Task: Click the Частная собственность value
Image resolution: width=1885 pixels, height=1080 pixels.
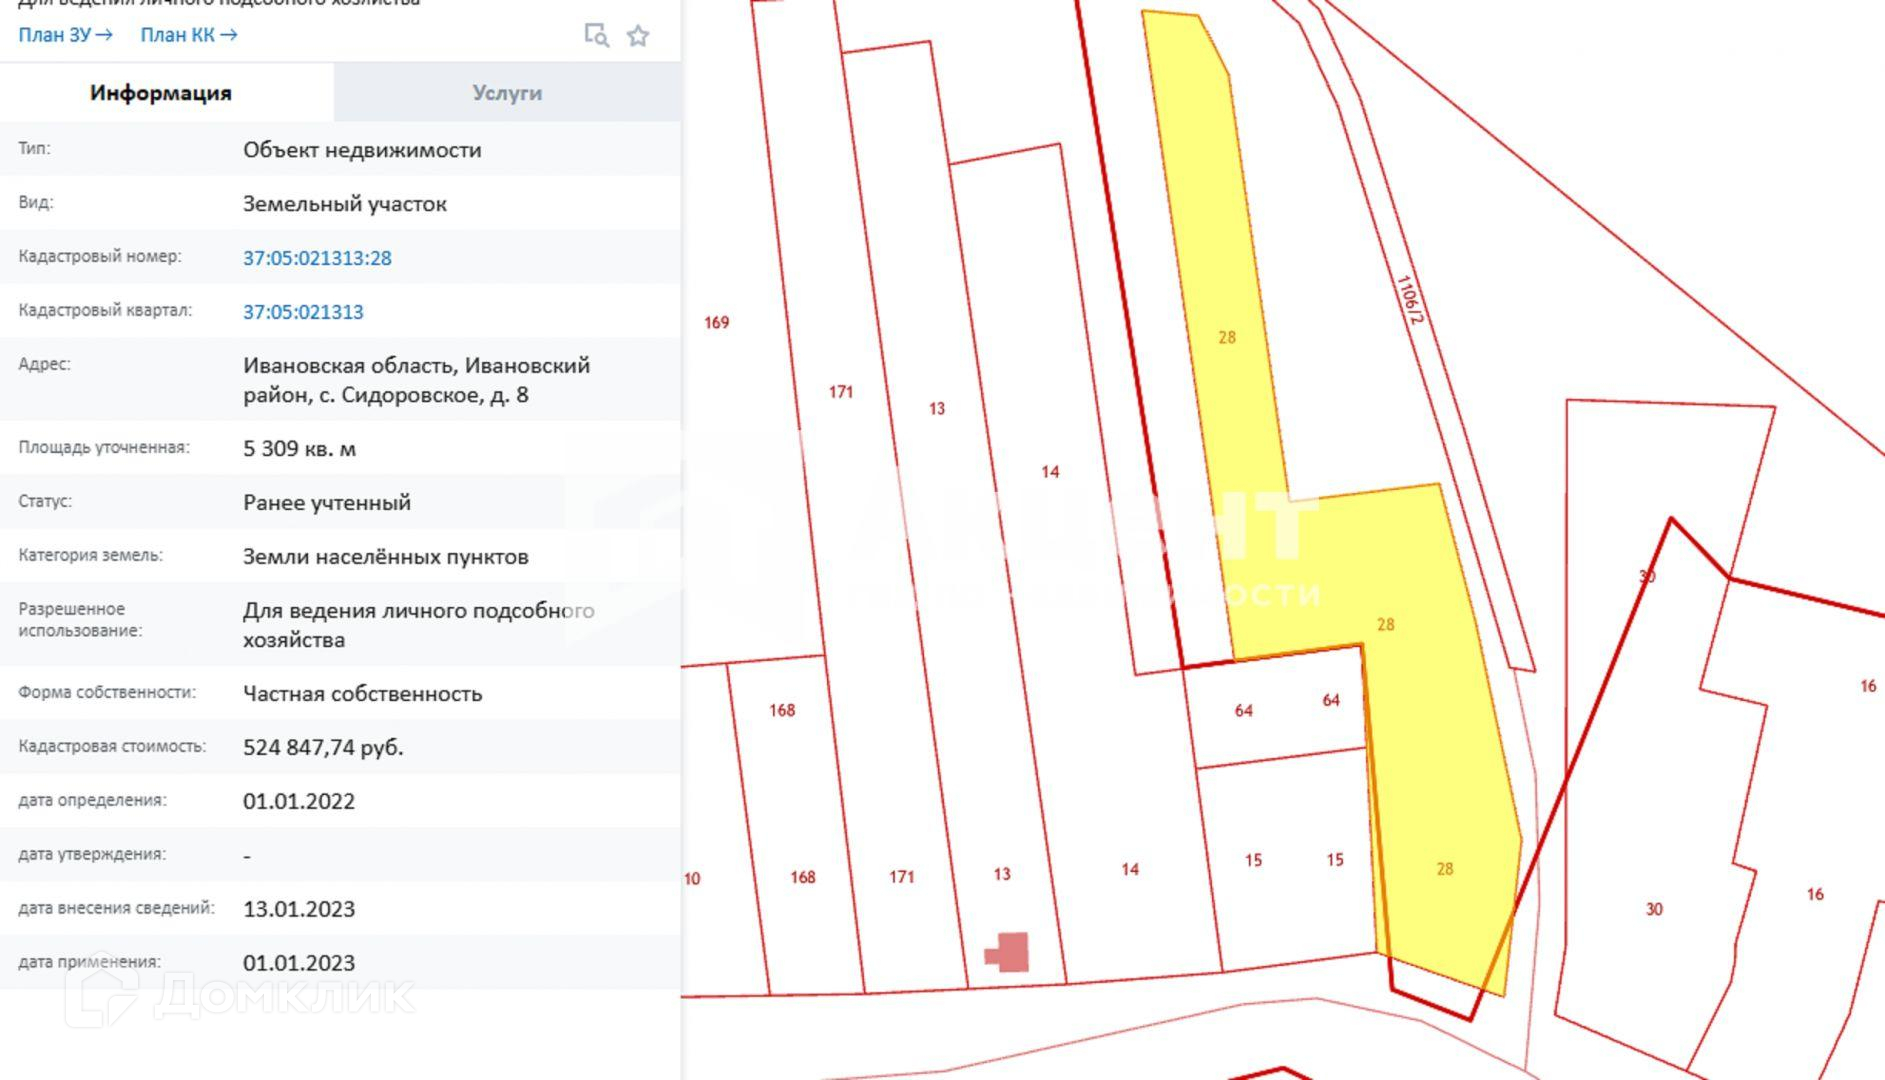Action: click(x=362, y=694)
